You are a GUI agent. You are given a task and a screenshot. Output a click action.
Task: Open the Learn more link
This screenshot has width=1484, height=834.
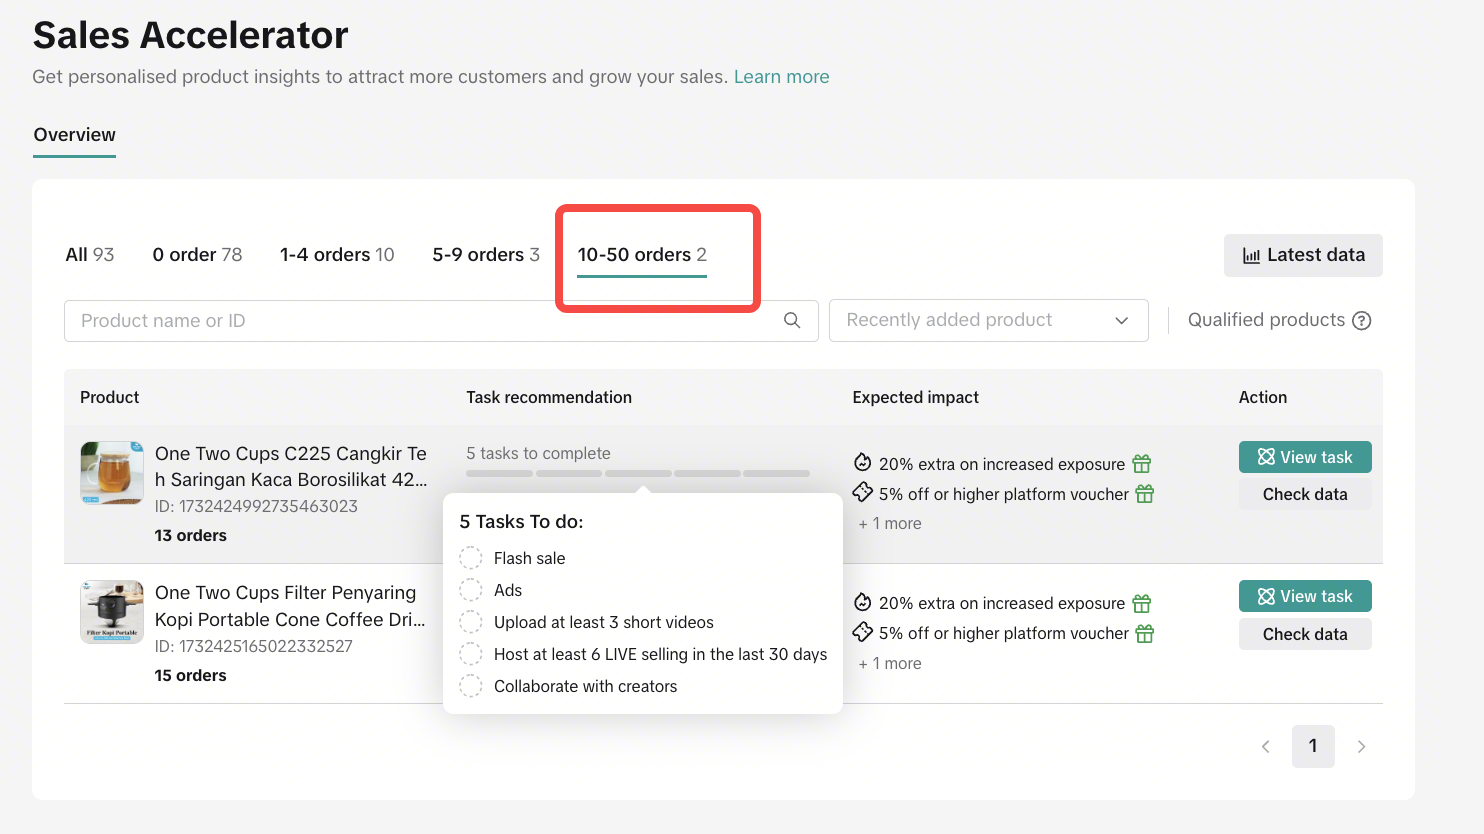[x=781, y=76]
